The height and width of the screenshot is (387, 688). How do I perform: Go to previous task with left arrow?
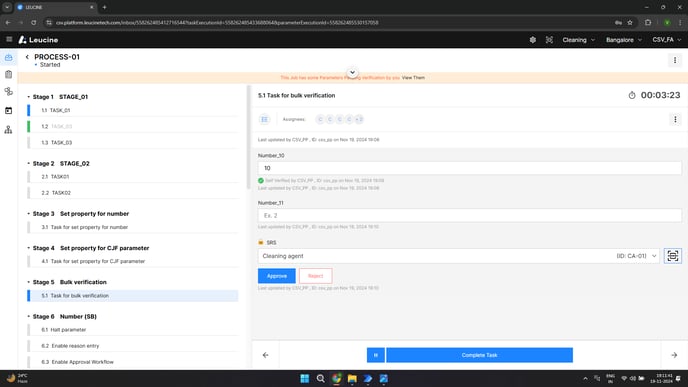point(265,355)
